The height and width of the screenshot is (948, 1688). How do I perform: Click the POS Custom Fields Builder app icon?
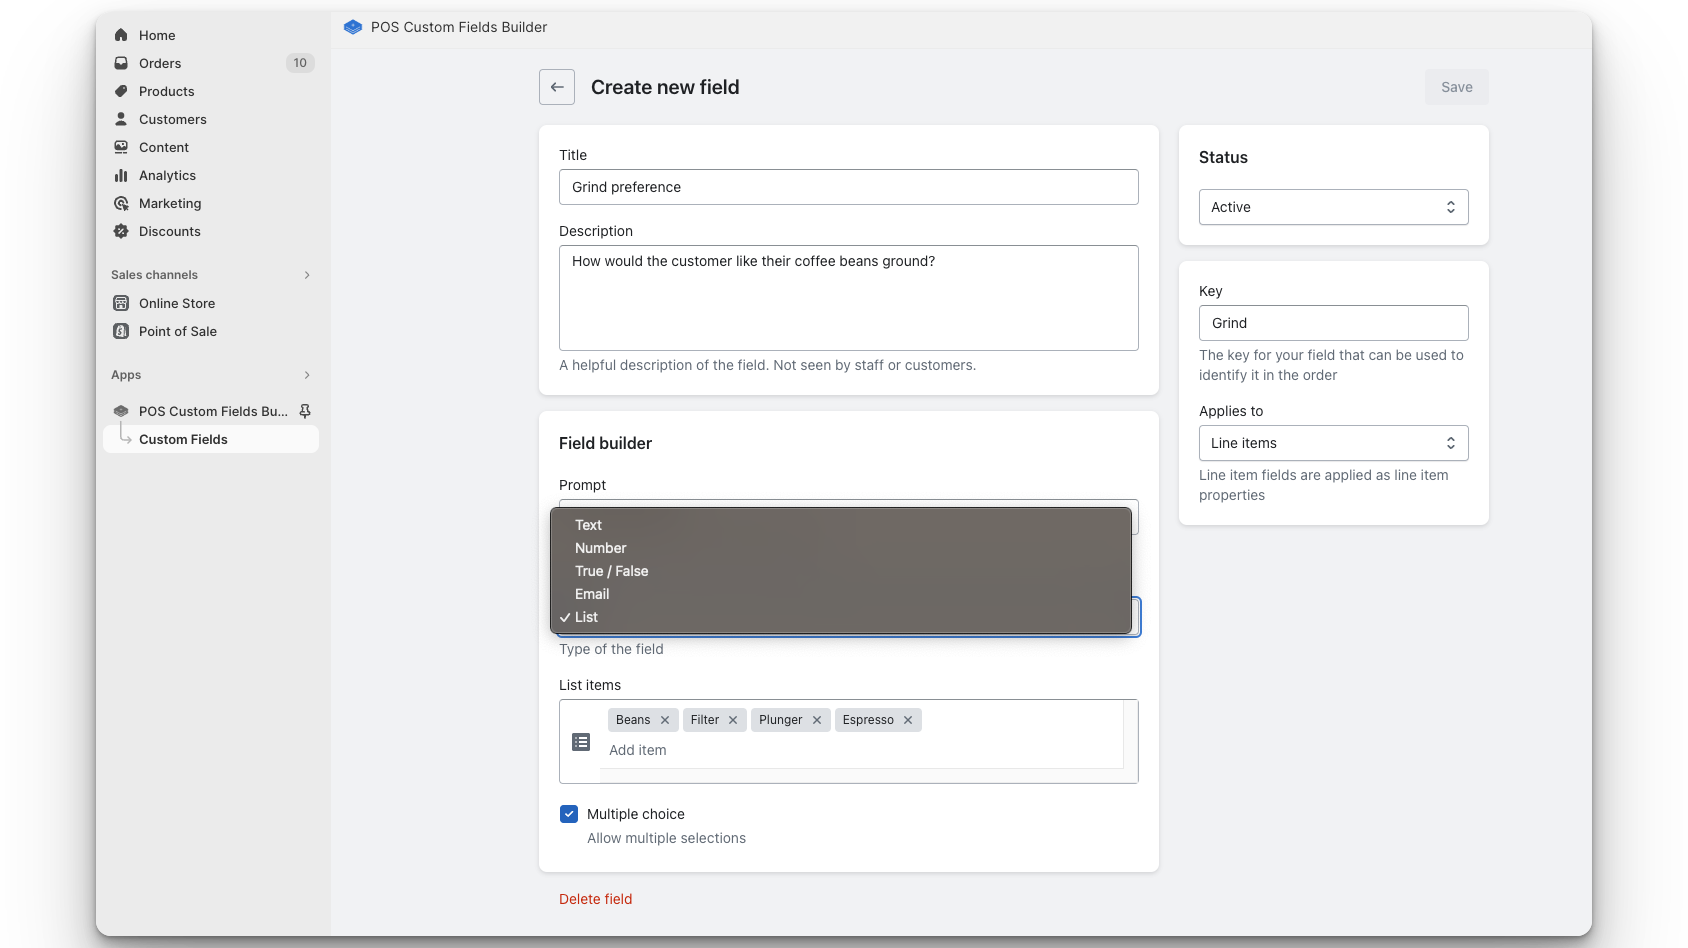pos(121,411)
